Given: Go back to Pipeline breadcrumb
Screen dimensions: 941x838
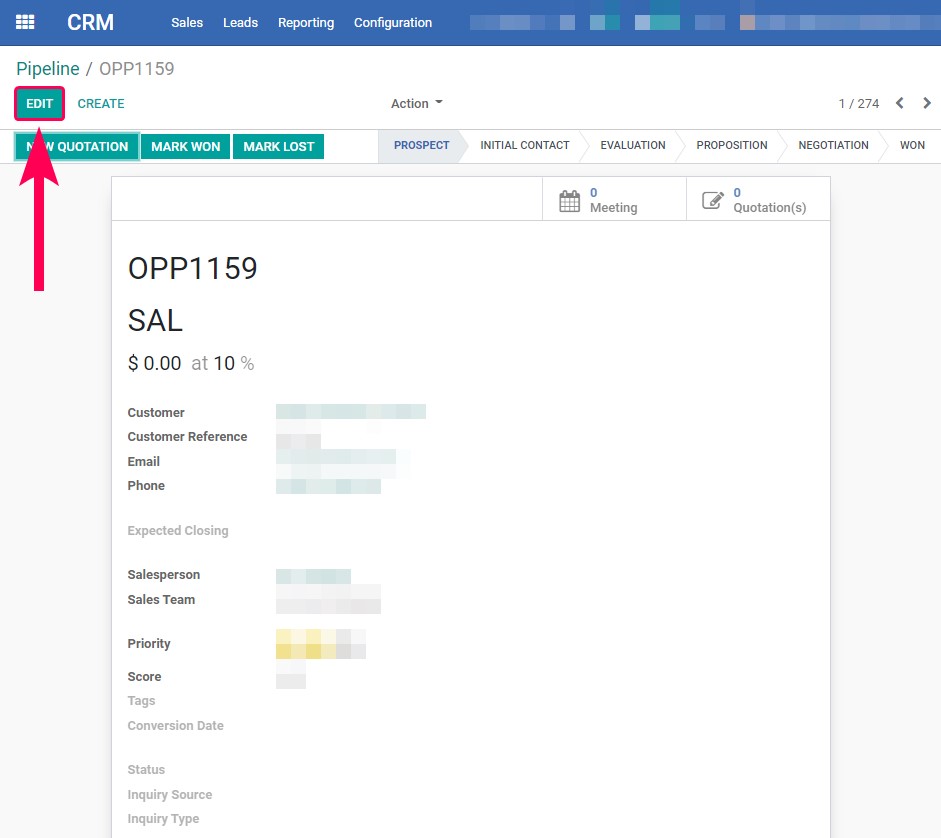Looking at the screenshot, I should coord(47,68).
